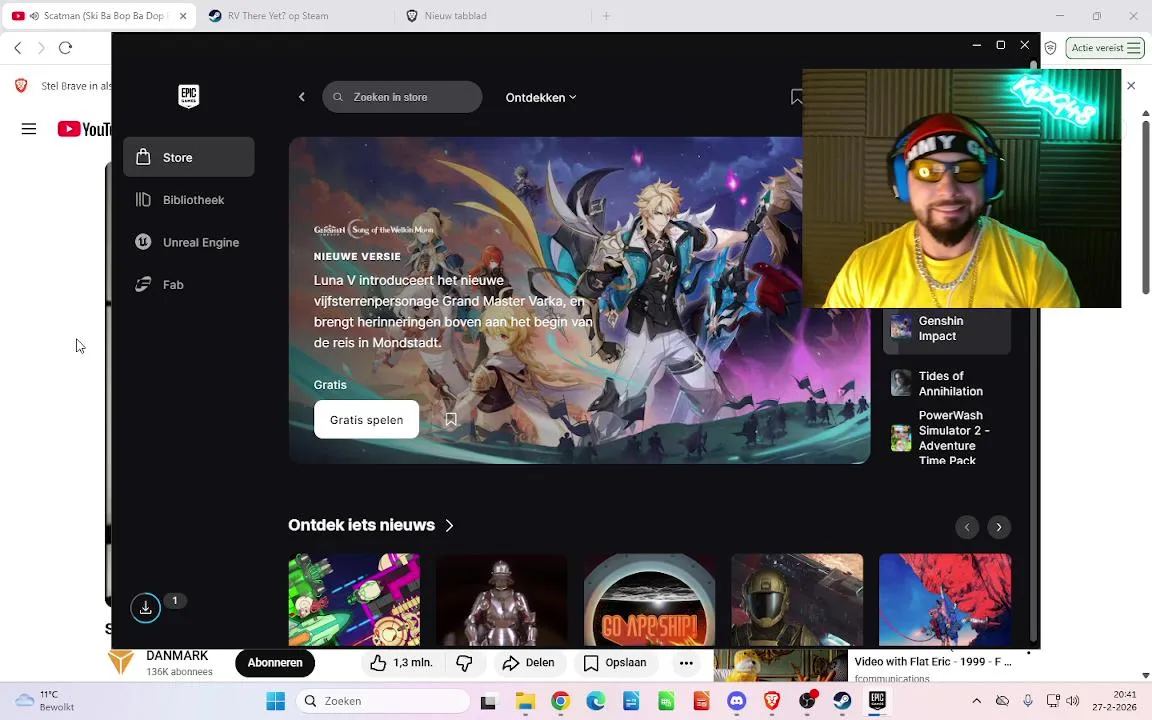Screen dimensions: 1152x720
Task: Add Genshin Impact to wishlist via bookmark
Action: [x=450, y=420]
